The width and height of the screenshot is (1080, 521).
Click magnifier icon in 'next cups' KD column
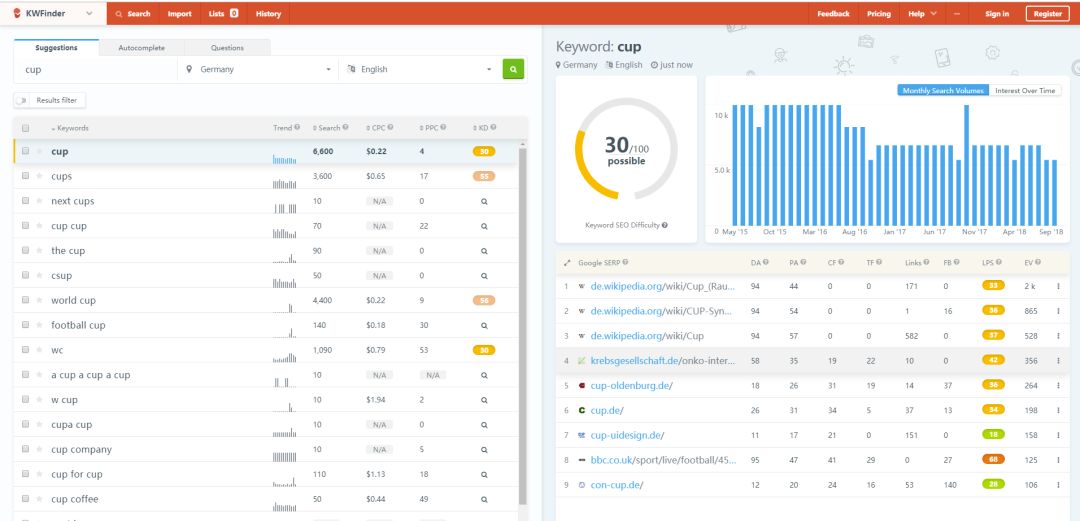[484, 201]
